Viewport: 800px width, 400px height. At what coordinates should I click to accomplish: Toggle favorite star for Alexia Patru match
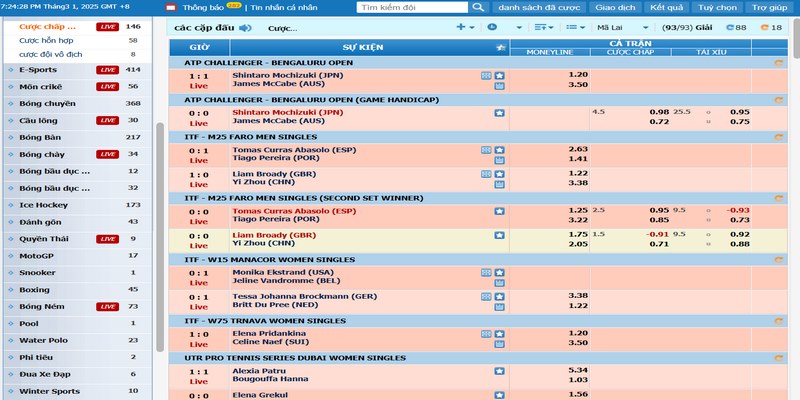500,370
